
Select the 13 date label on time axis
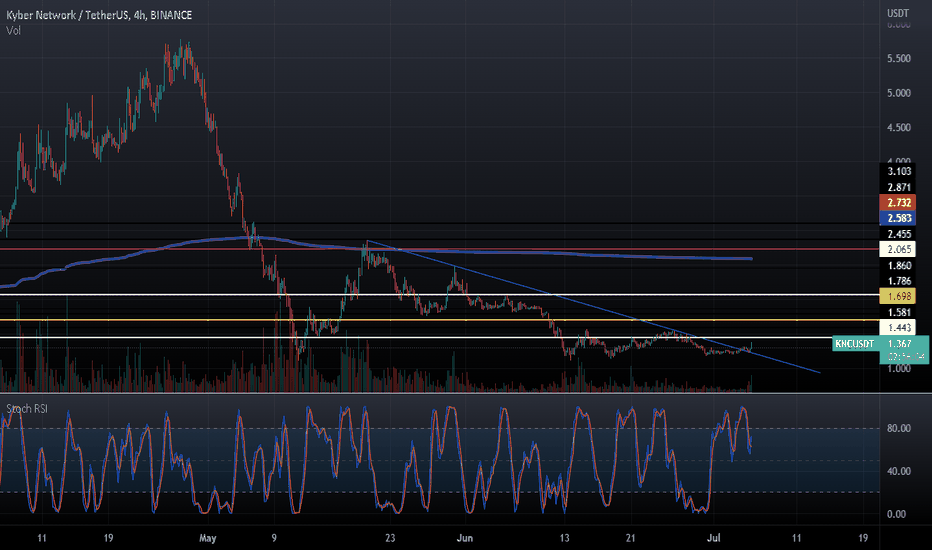click(564, 538)
